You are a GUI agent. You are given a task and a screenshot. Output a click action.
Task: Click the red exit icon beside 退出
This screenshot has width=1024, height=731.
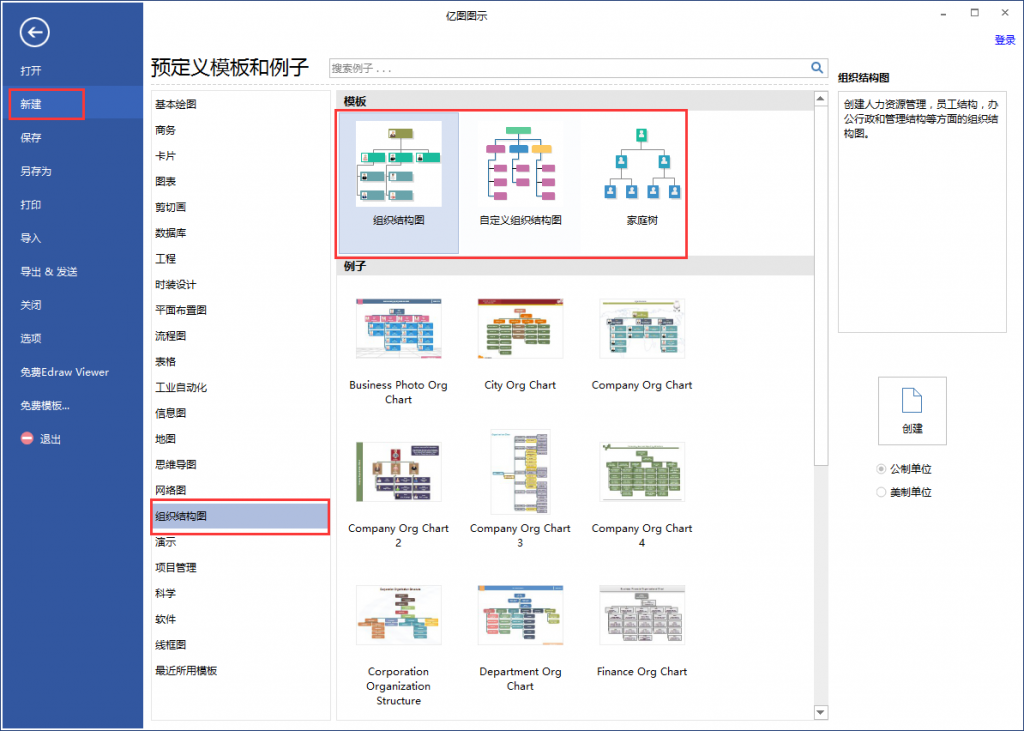27,438
